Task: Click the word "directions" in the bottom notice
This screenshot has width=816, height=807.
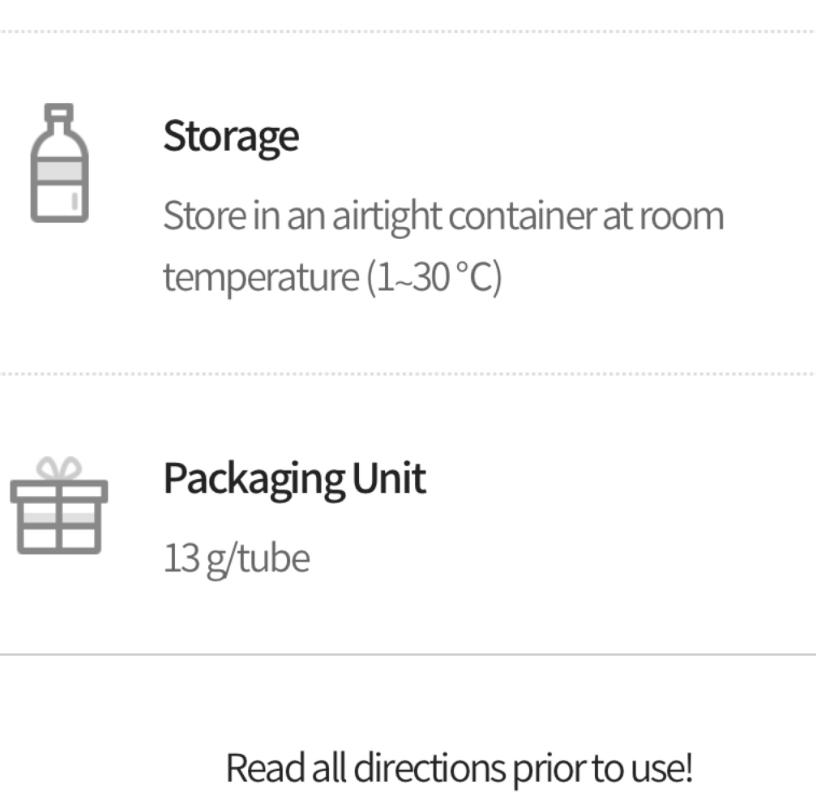Action: point(430,768)
